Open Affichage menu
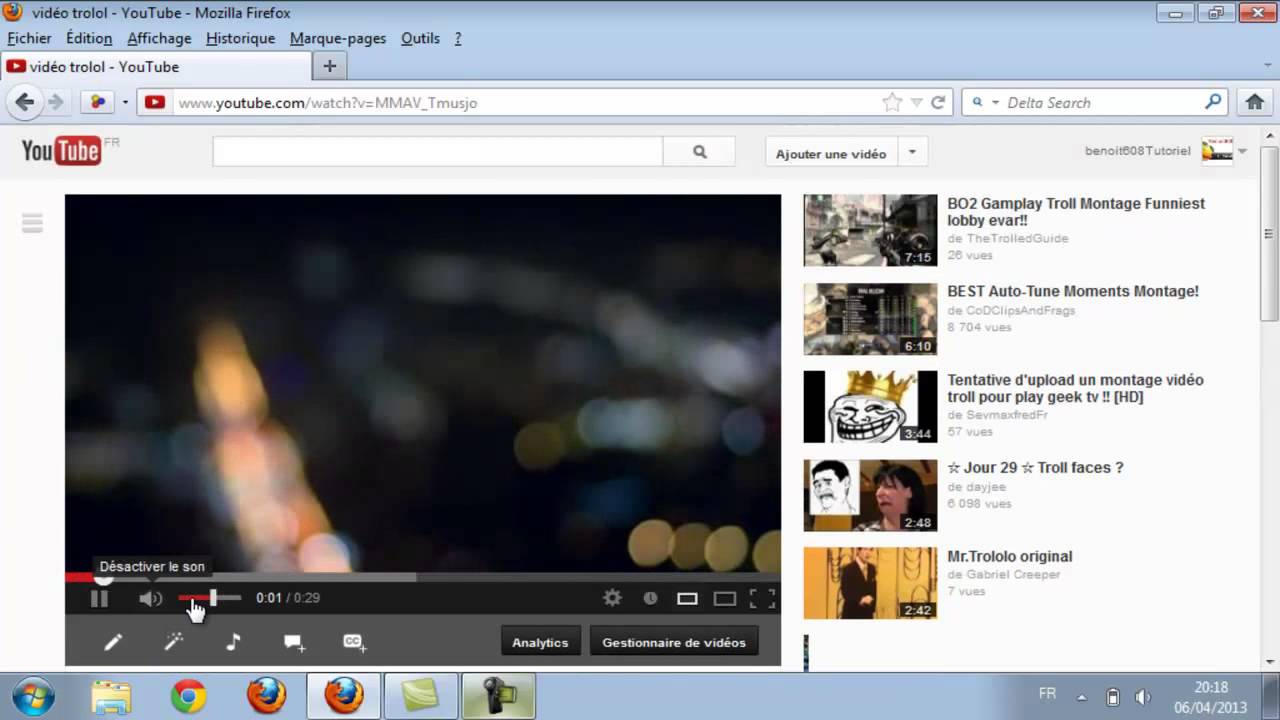This screenshot has width=1280, height=720. click(x=159, y=38)
